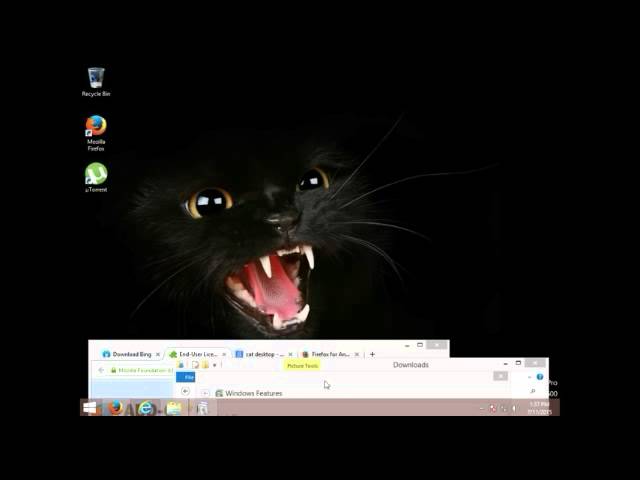Open File Explorer from the taskbar
640x480 pixels.
click(173, 407)
